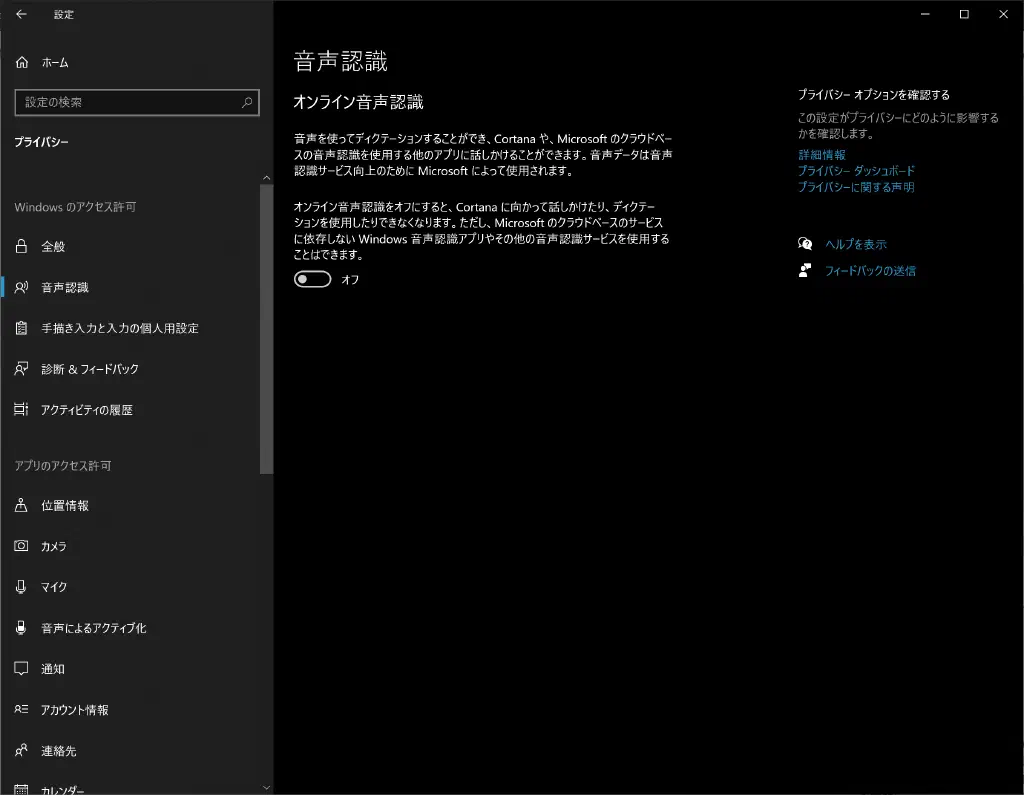Click the 設定の検索 search field
Viewport: 1024px width, 795px height.
125,102
